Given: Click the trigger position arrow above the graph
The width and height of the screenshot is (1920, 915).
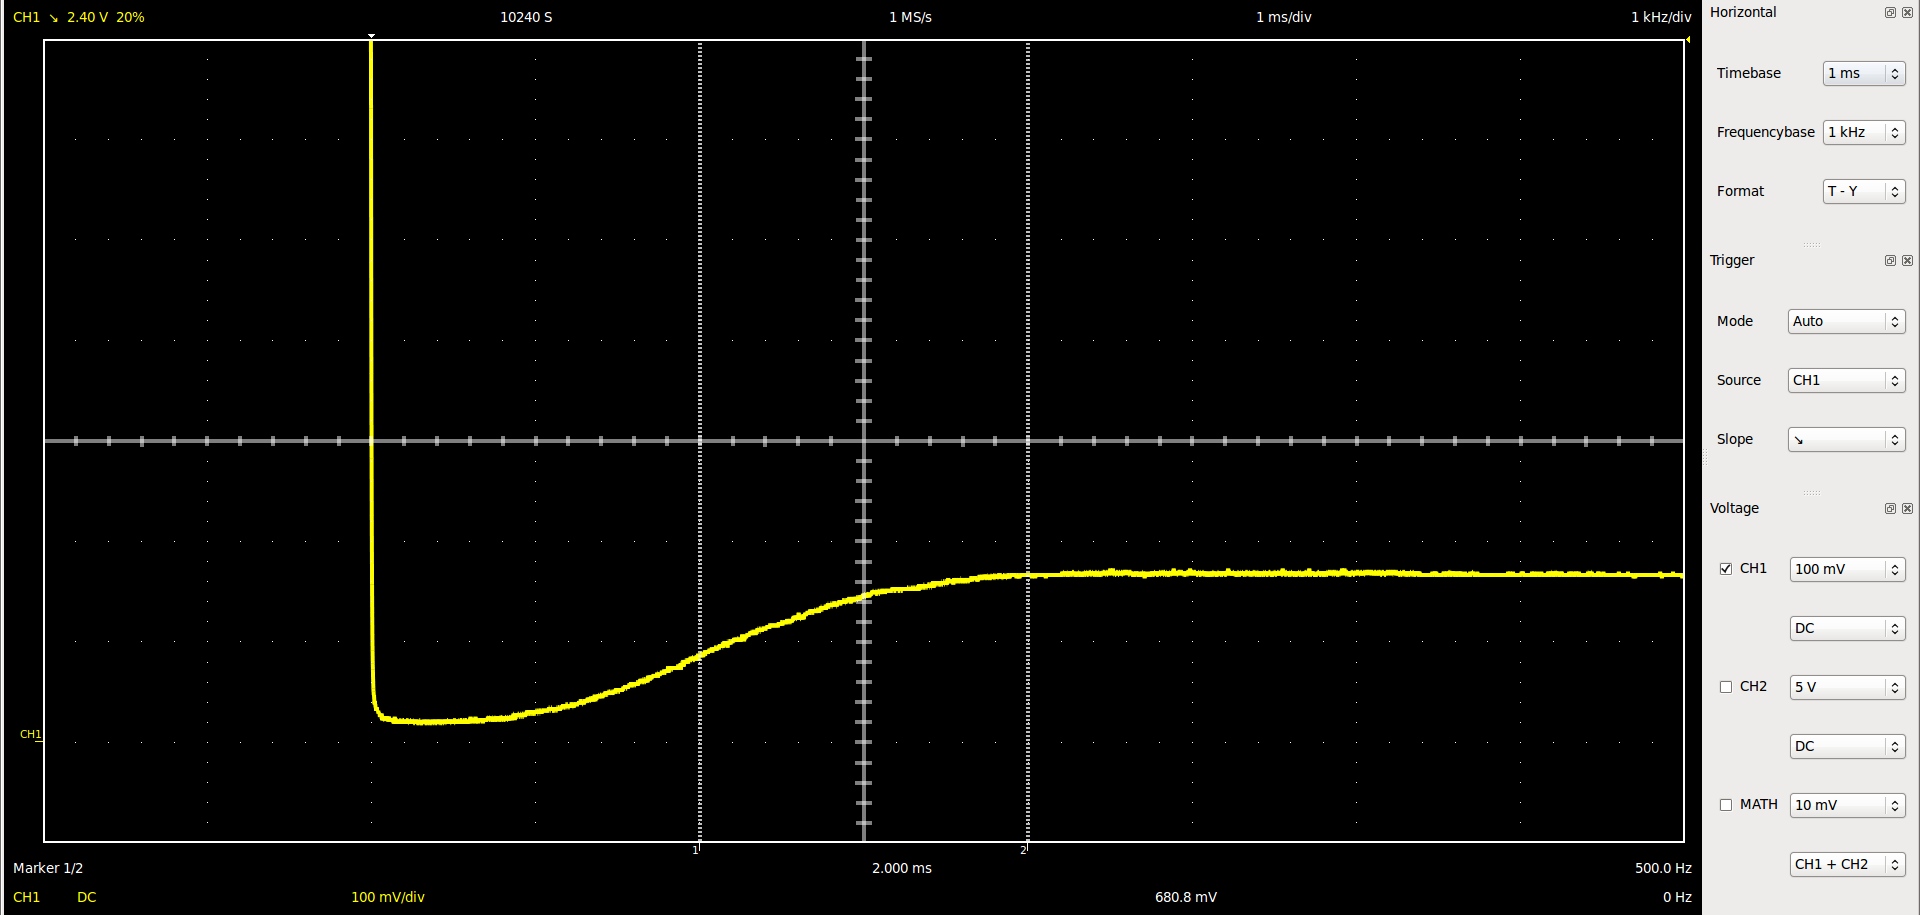Looking at the screenshot, I should tap(372, 36).
